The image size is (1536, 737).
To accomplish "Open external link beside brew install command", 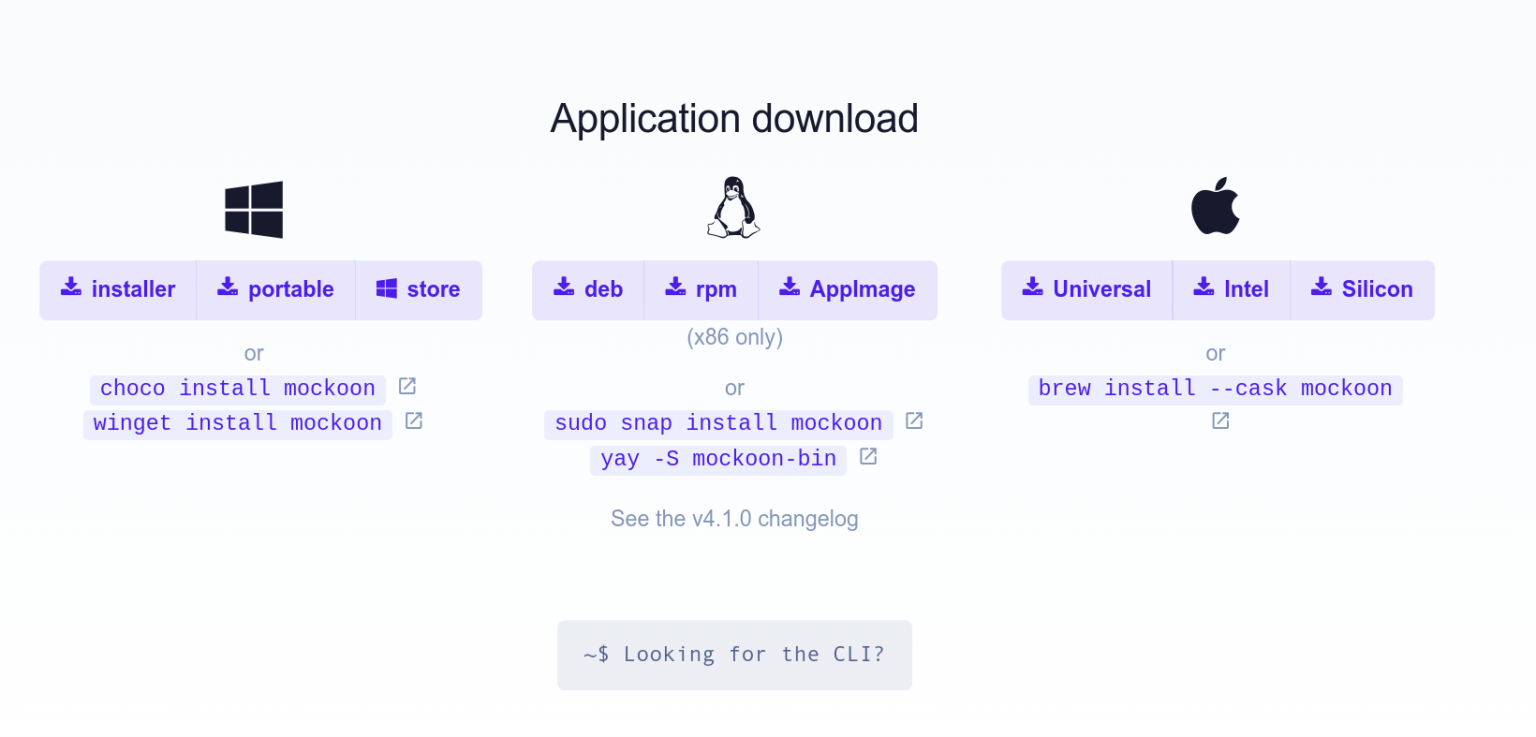I will point(1219,421).
